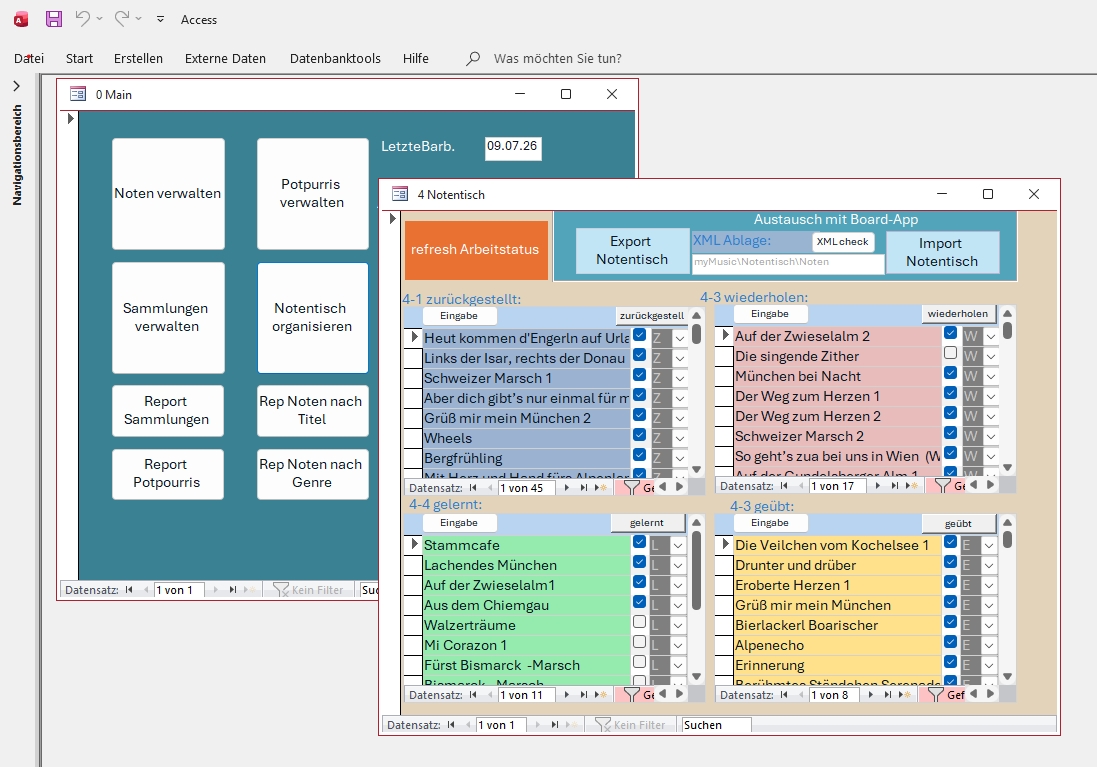Image resolution: width=1097 pixels, height=767 pixels.
Task: Open the status dropdown for 'Wheels'
Action: (680, 439)
